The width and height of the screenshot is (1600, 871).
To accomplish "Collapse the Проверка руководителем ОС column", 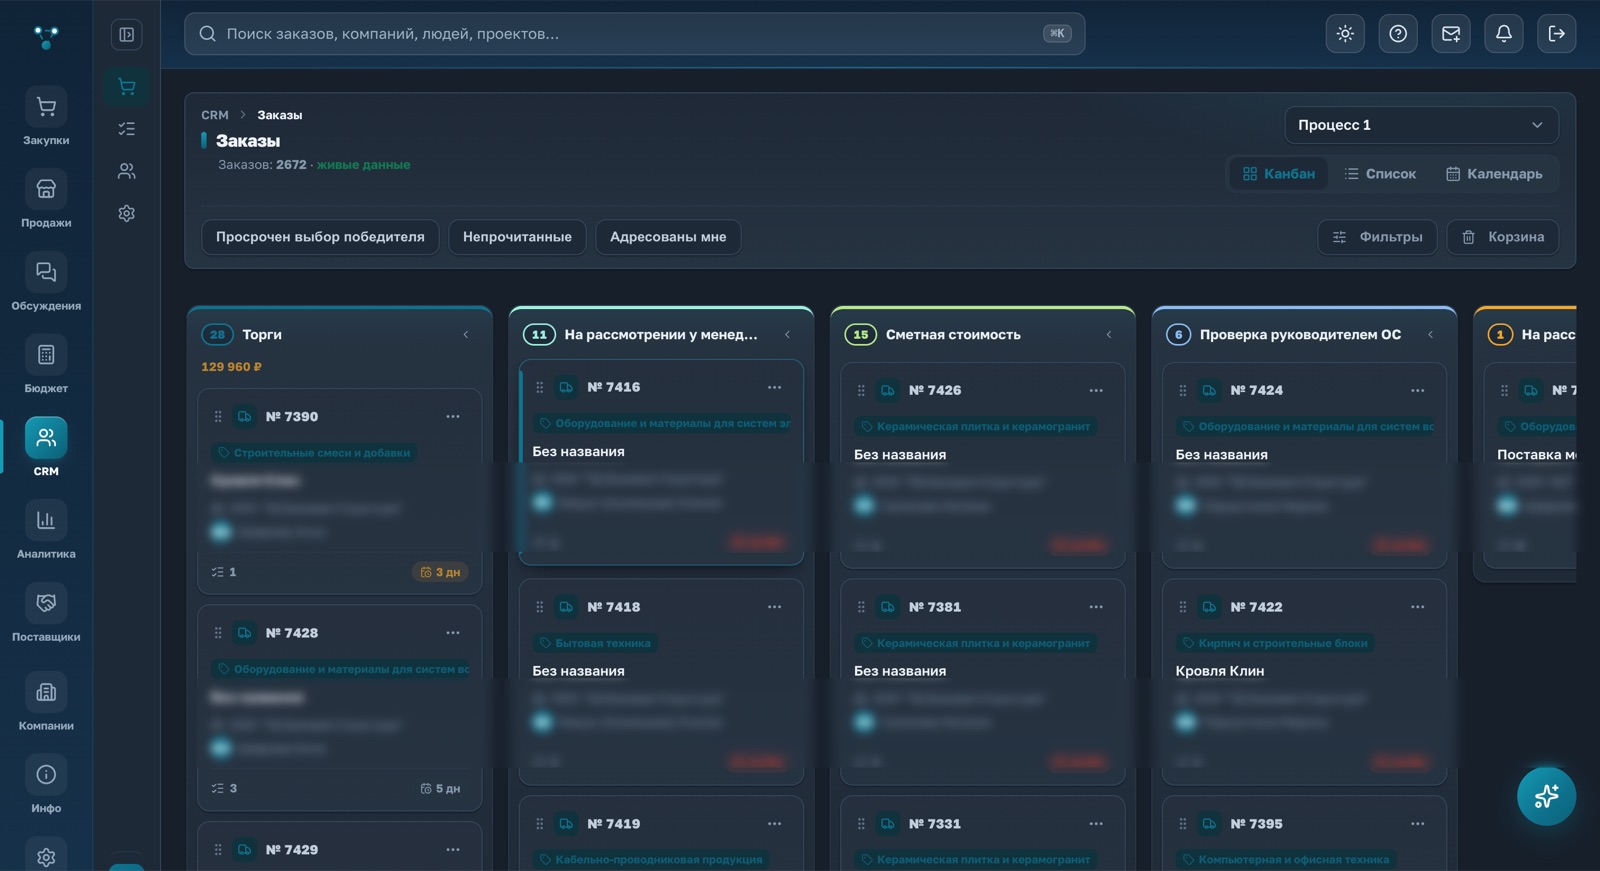I will pyautogui.click(x=1430, y=335).
